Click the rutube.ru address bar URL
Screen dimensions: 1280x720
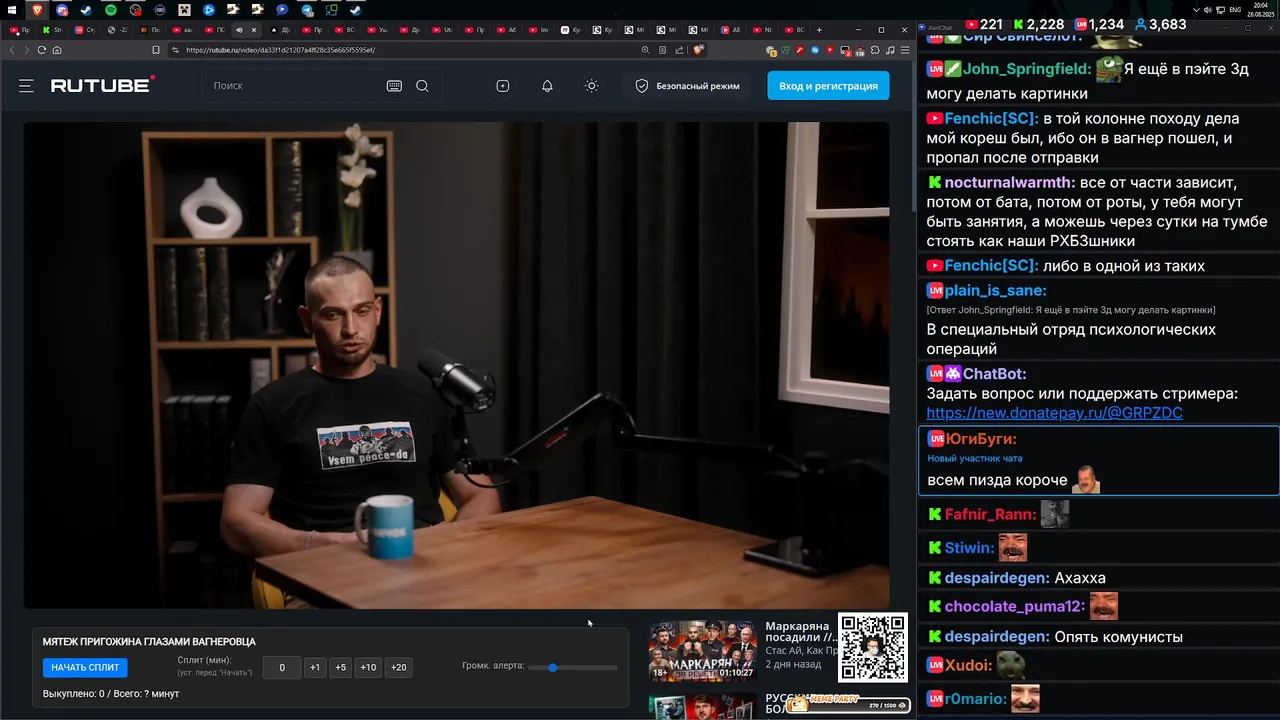point(281,50)
